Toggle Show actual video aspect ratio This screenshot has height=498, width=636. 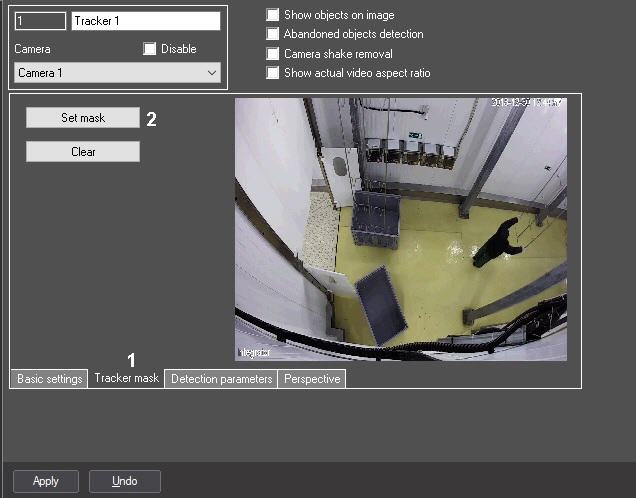tap(273, 73)
